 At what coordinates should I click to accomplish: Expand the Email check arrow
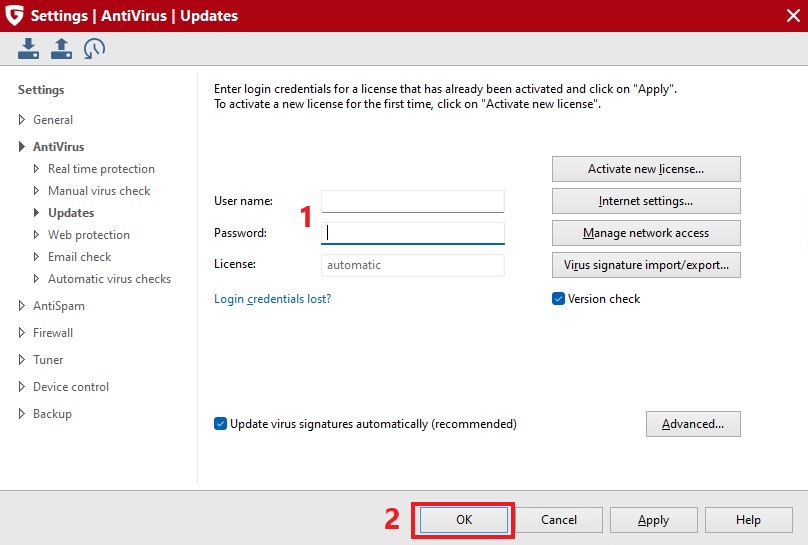coord(36,257)
